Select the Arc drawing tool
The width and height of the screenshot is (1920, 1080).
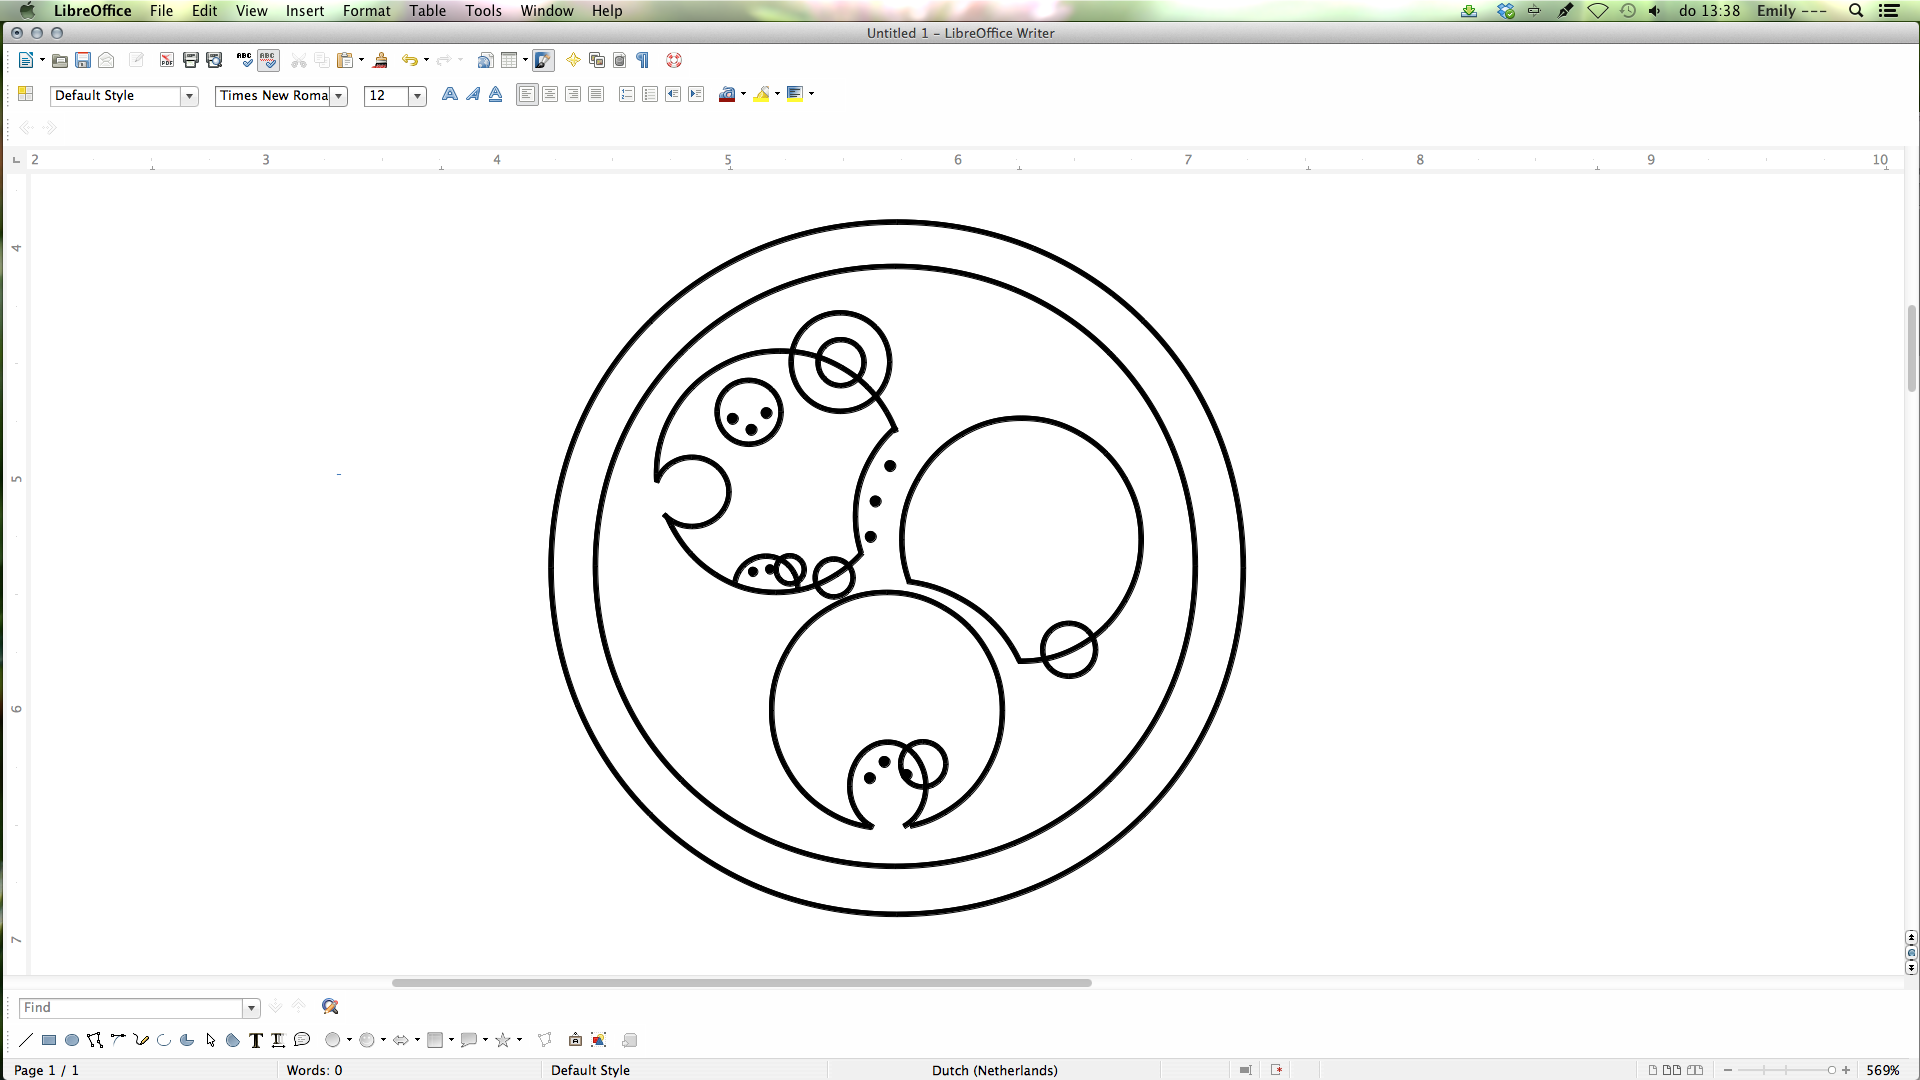(164, 1040)
